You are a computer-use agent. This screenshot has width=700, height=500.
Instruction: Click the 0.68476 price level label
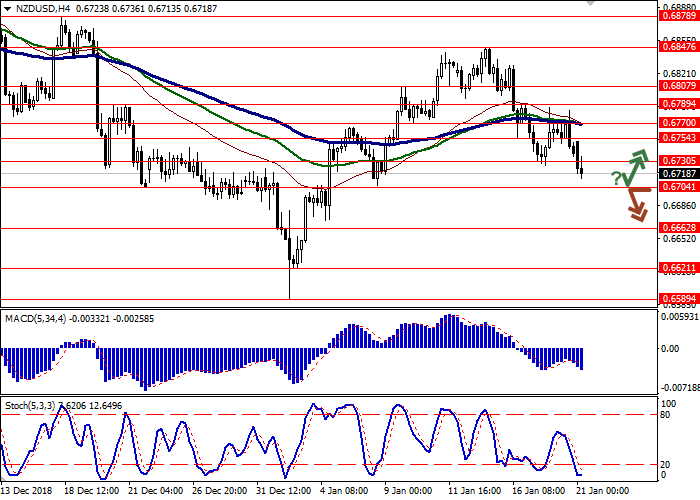coord(677,47)
